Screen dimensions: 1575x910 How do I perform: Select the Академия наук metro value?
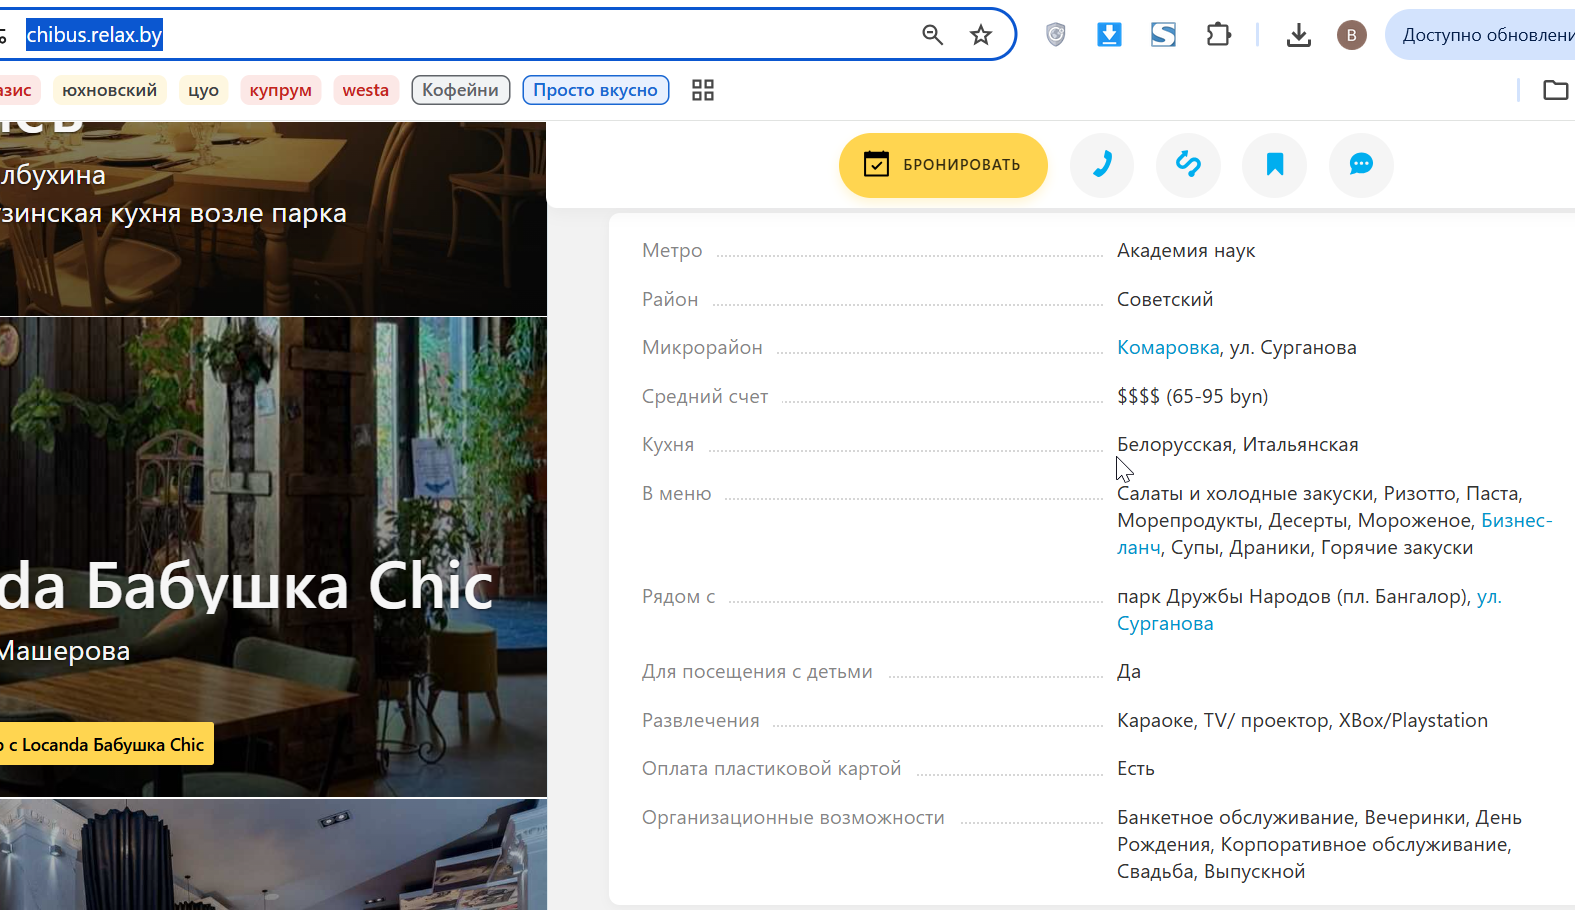pyautogui.click(x=1186, y=250)
